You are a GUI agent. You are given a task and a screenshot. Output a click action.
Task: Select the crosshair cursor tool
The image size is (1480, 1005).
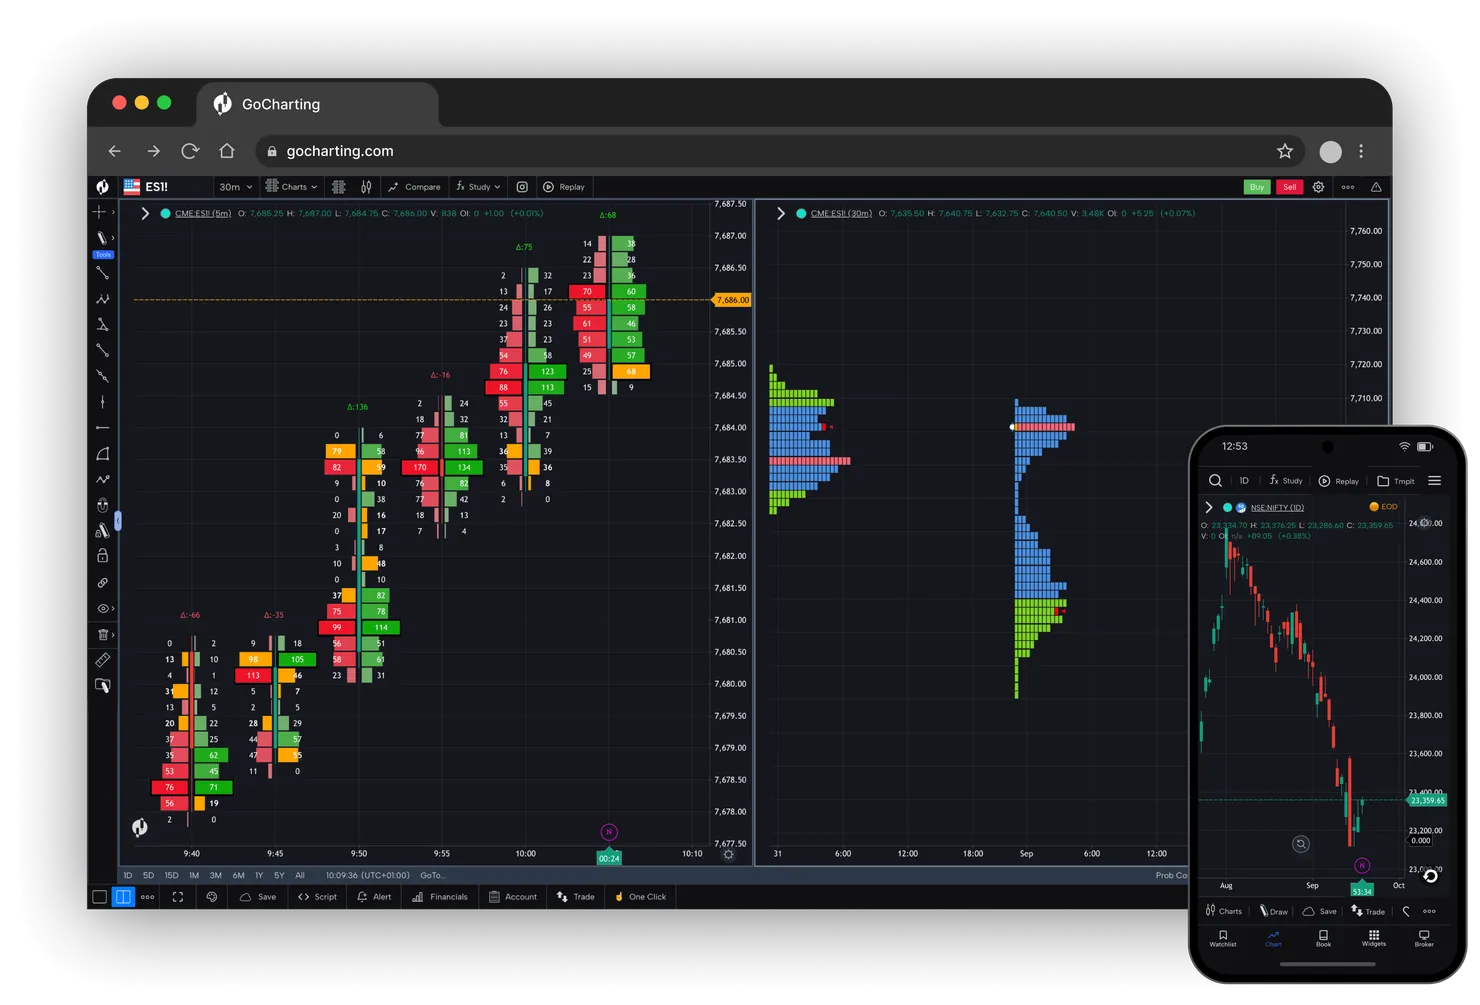[99, 212]
